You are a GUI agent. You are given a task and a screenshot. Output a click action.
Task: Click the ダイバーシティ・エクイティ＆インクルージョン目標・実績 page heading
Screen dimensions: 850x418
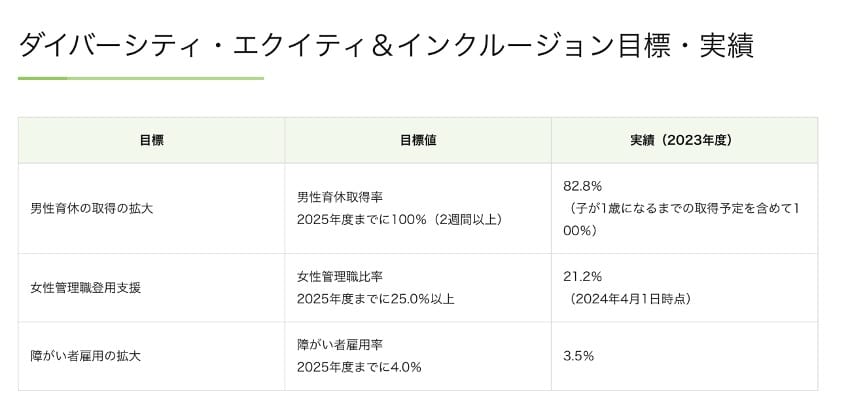(x=385, y=45)
